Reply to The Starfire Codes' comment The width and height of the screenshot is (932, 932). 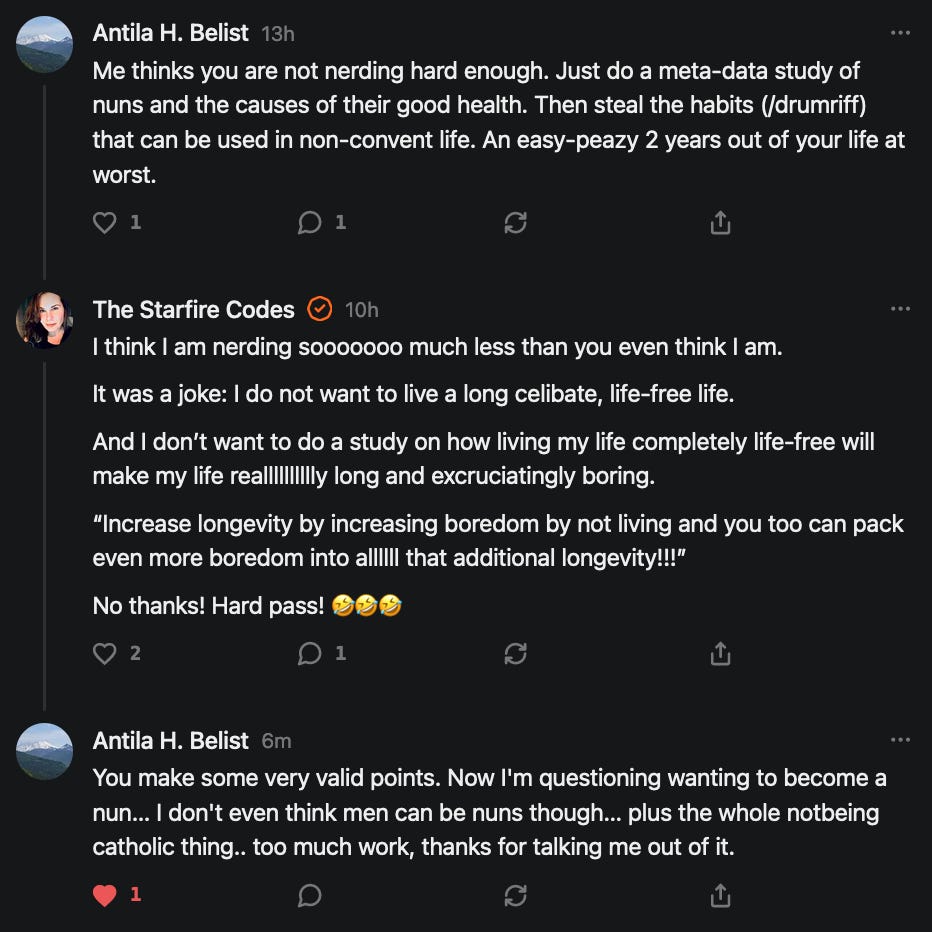coord(310,654)
